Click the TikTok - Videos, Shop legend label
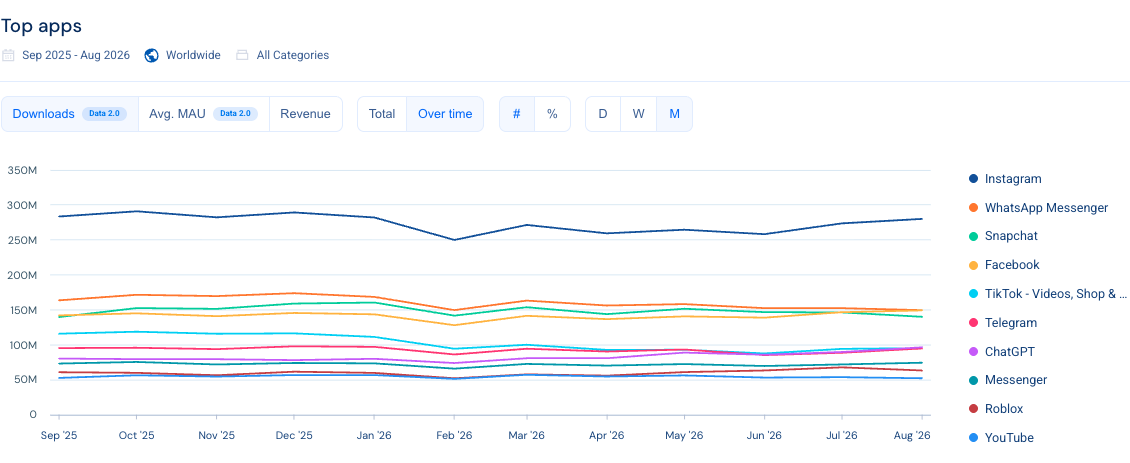1130x463 pixels. pyautogui.click(x=1056, y=294)
